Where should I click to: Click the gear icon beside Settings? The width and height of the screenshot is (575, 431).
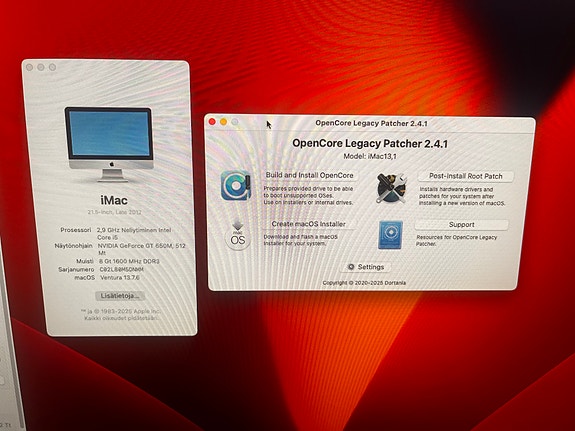351,267
